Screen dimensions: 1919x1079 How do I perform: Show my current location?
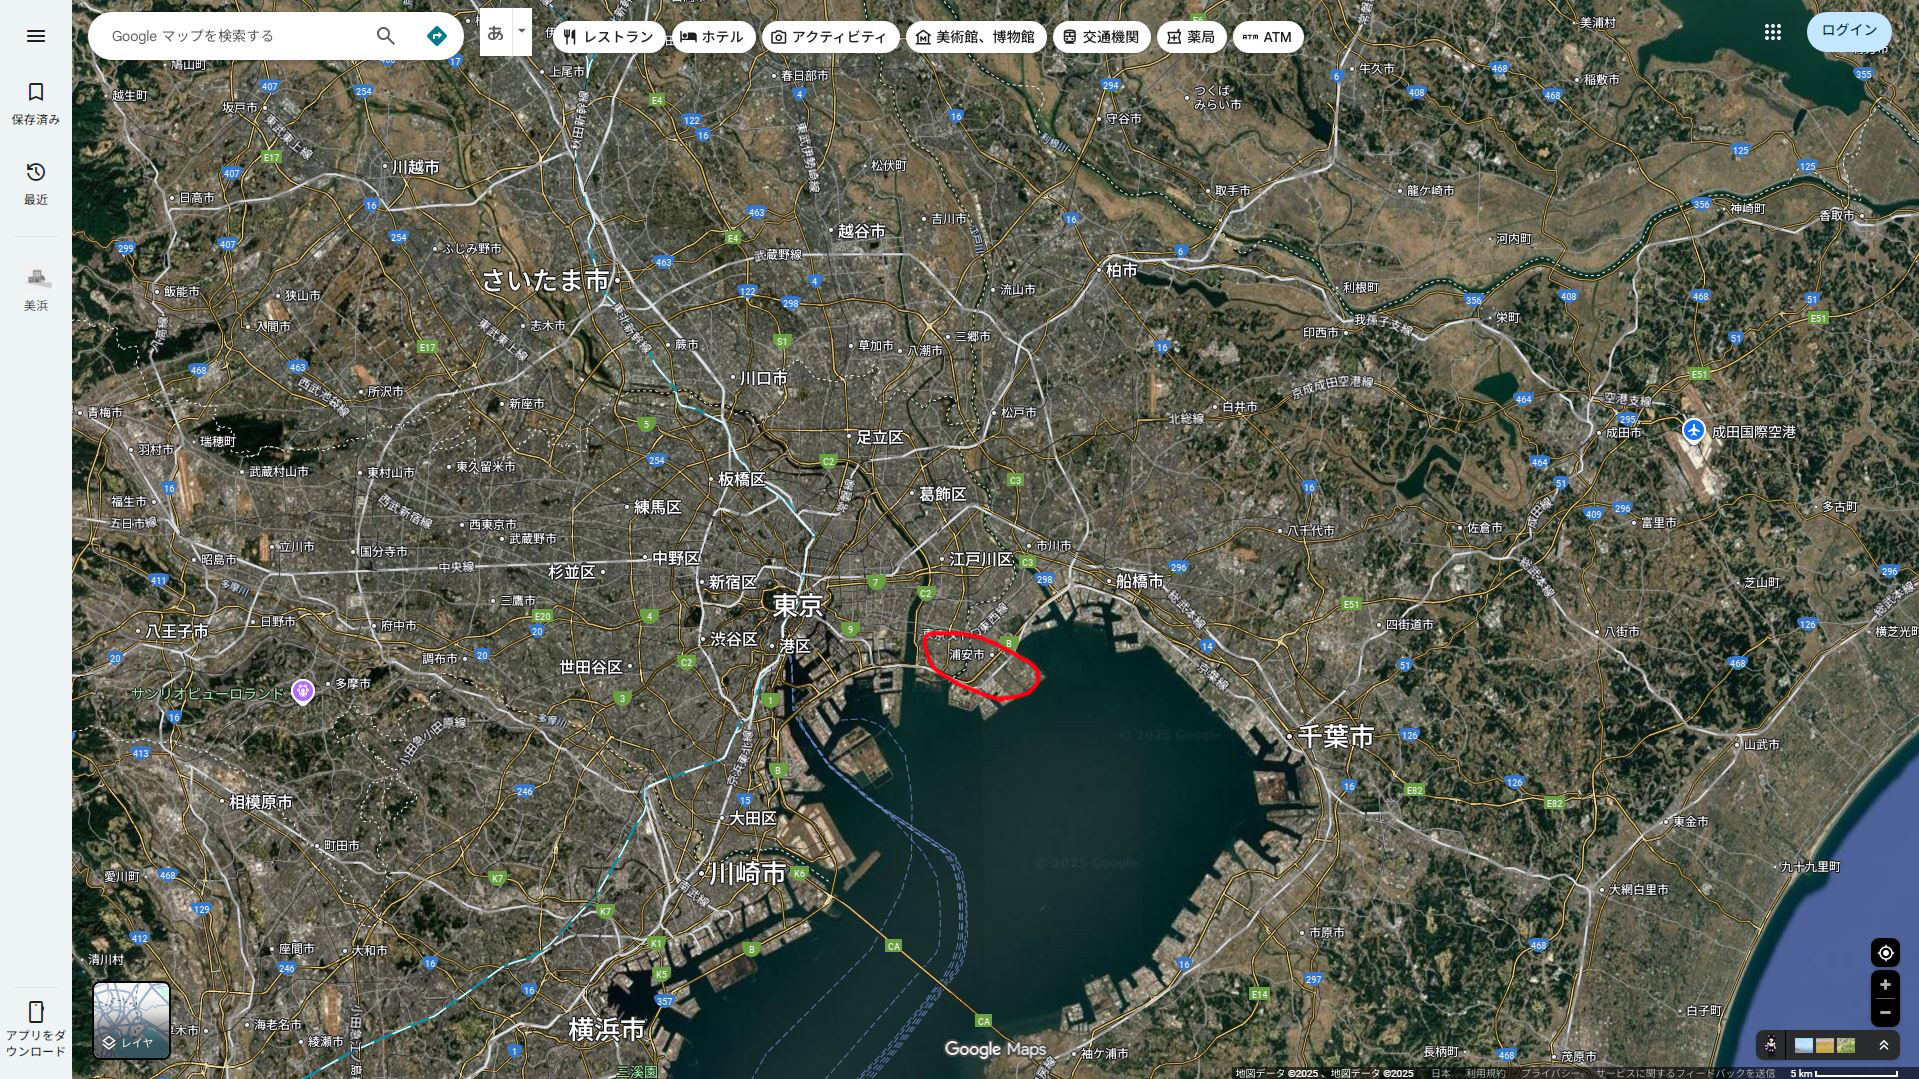pos(1885,953)
